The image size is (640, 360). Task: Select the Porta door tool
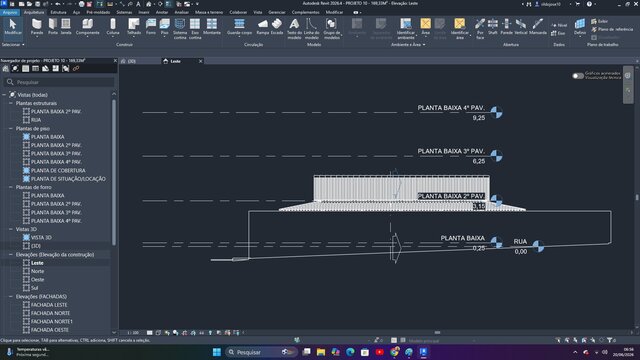53,27
